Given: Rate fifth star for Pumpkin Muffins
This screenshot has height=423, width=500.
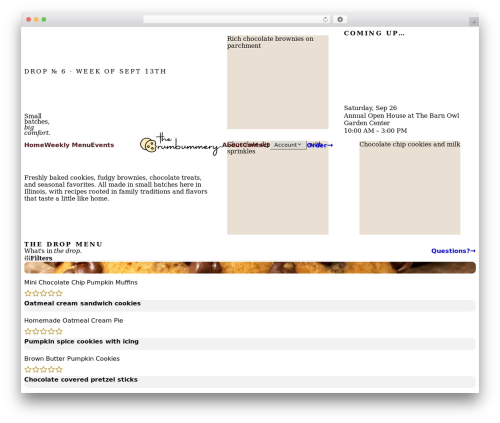Looking at the screenshot, I should (59, 293).
